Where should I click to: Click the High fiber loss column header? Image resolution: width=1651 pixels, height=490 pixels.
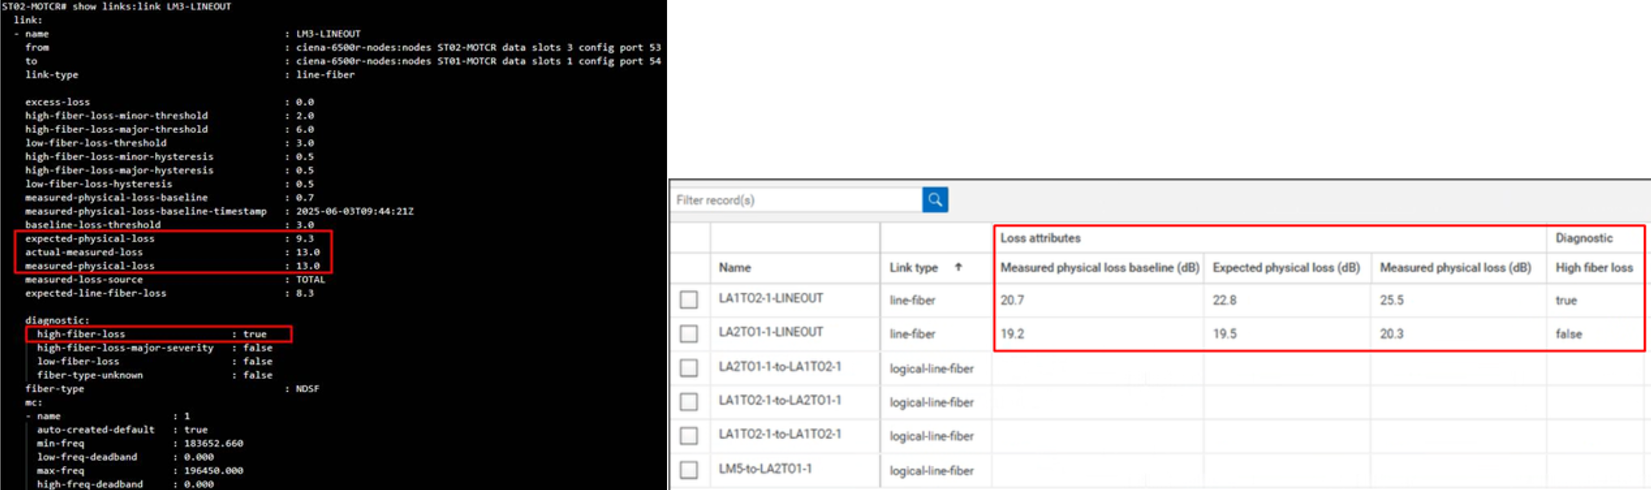pos(1594,267)
